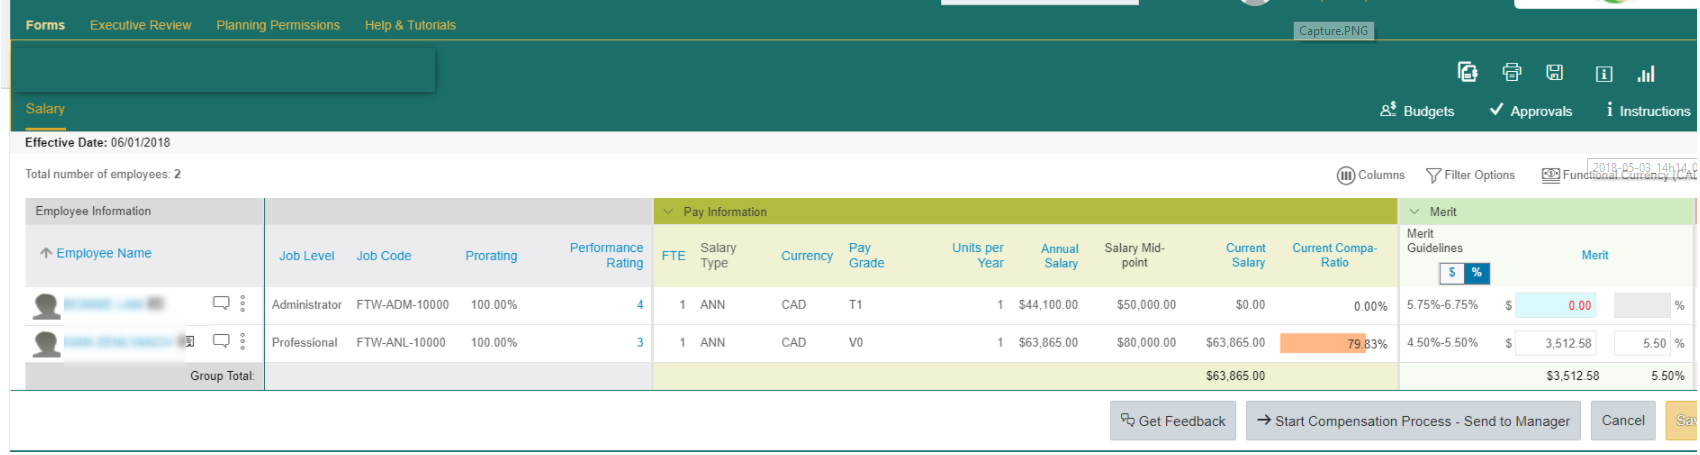Sort by Job Level column
The height and width of the screenshot is (455, 1700).
[306, 256]
